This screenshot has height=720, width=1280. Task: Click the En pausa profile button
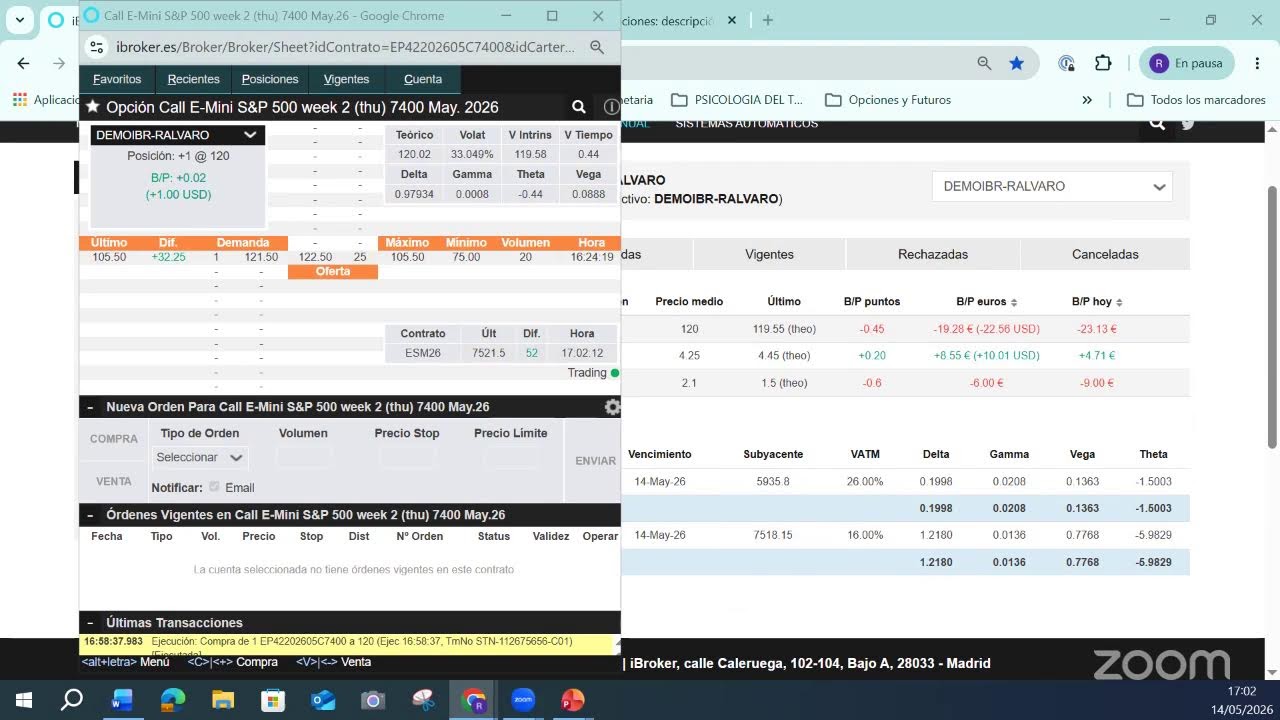pyautogui.click(x=1187, y=63)
